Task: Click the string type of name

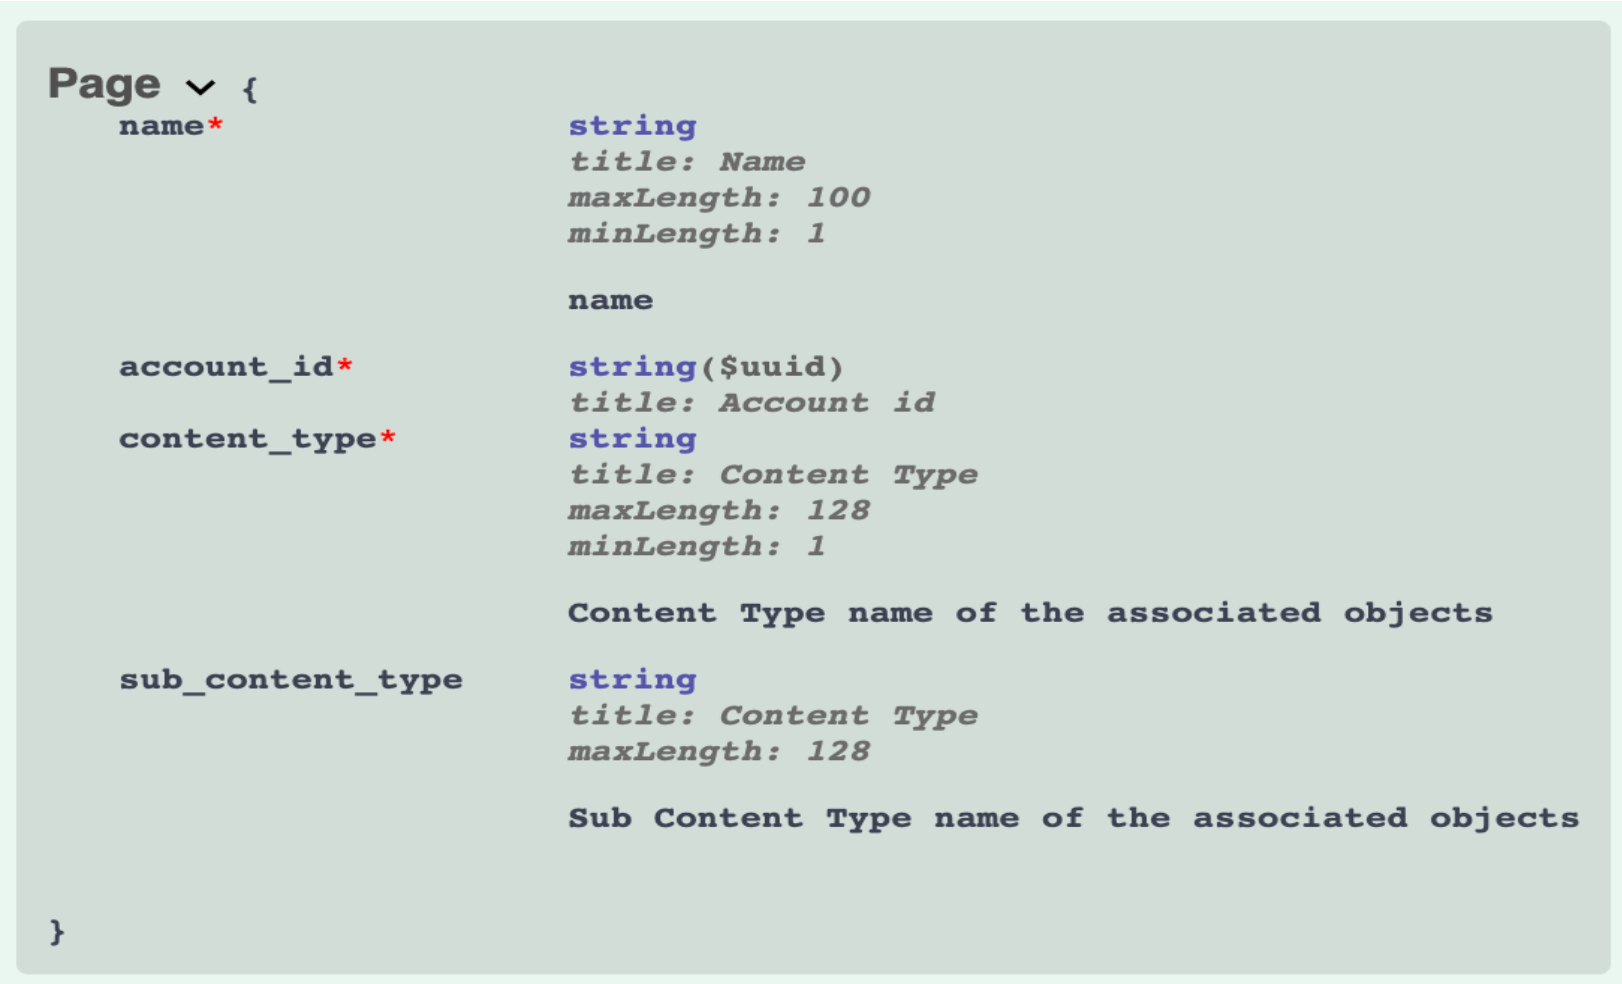Action: click(x=632, y=126)
